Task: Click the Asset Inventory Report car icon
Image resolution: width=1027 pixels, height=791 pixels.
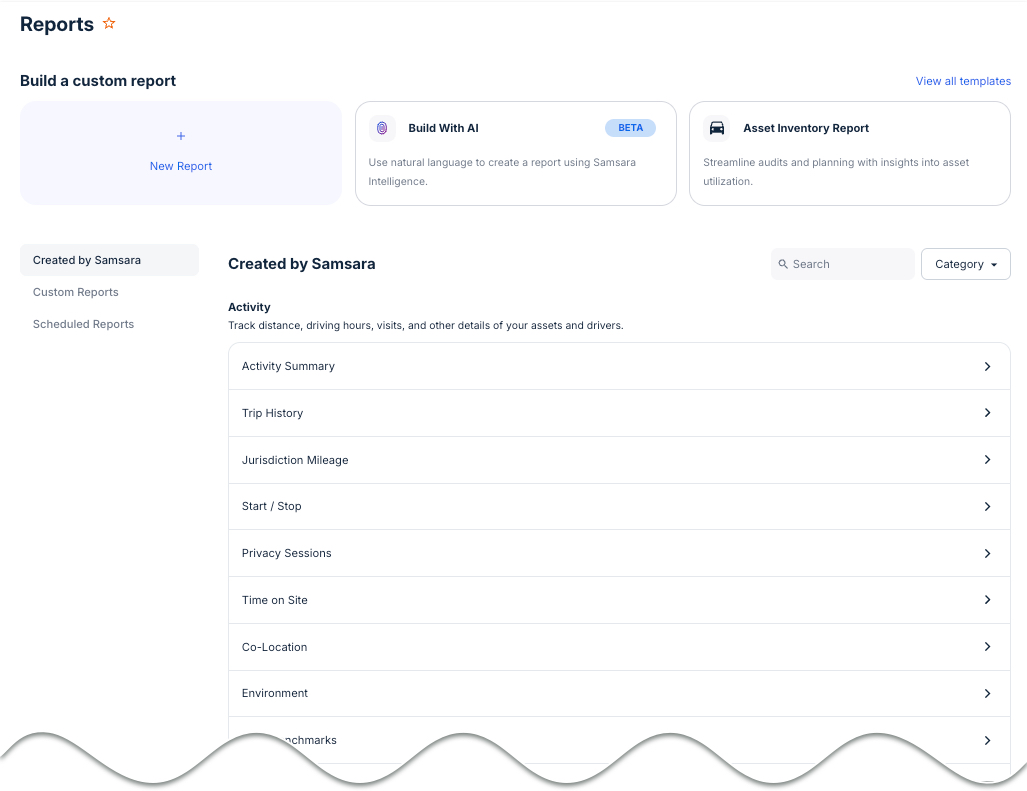Action: coord(716,128)
